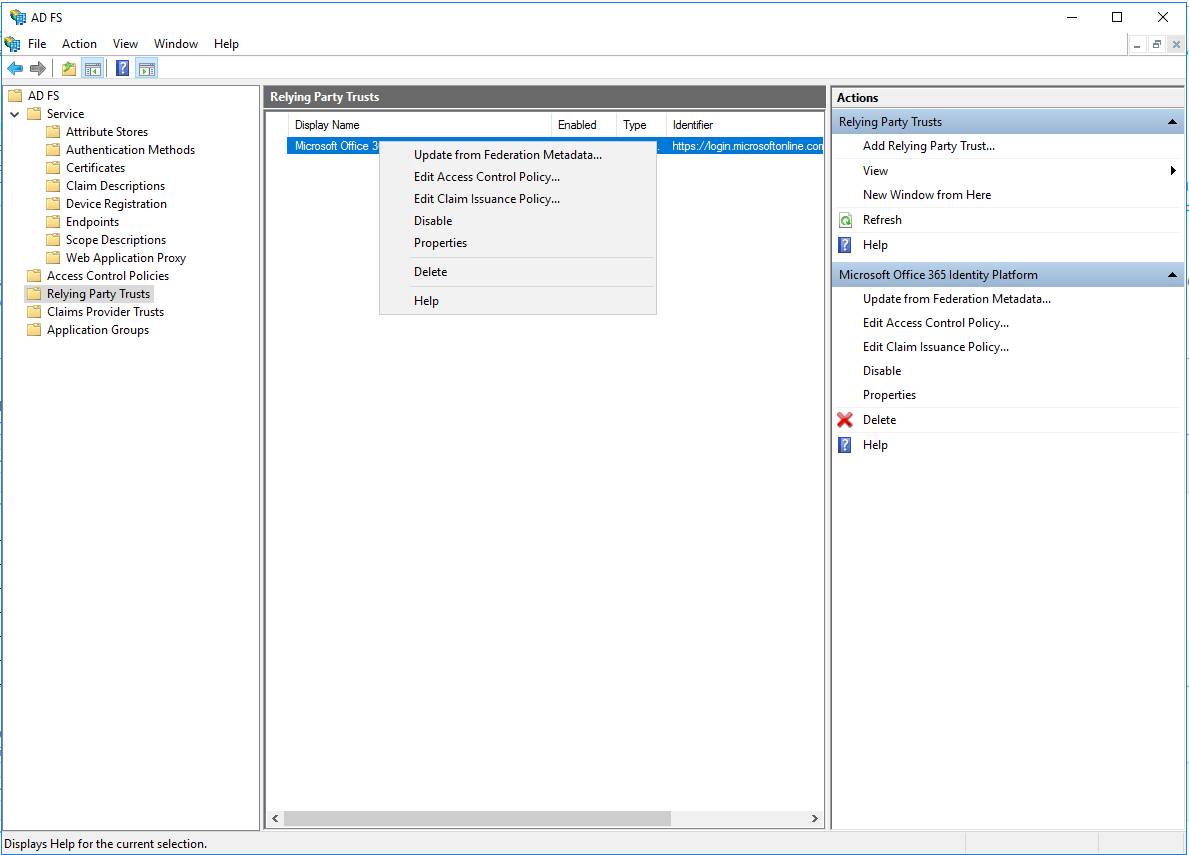Click the horizontal scrollbar thumb in trusts list
Screen dimensions: 1189x855
[477, 819]
